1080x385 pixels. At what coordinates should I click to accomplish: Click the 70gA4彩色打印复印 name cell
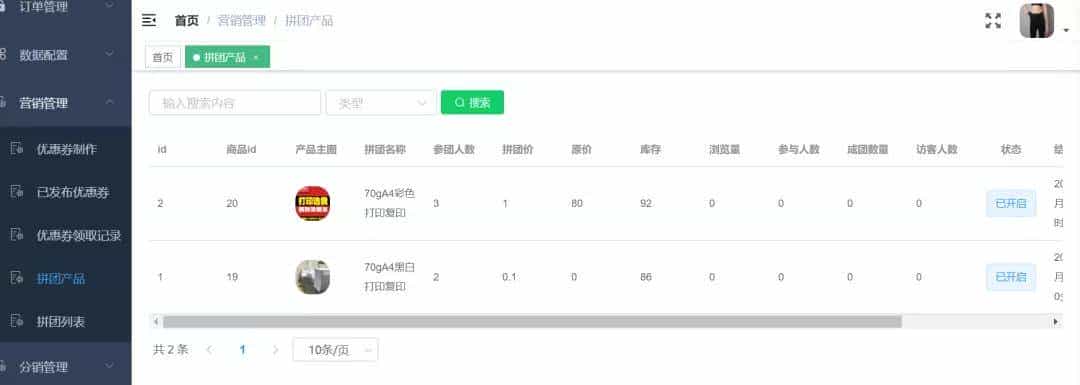390,203
